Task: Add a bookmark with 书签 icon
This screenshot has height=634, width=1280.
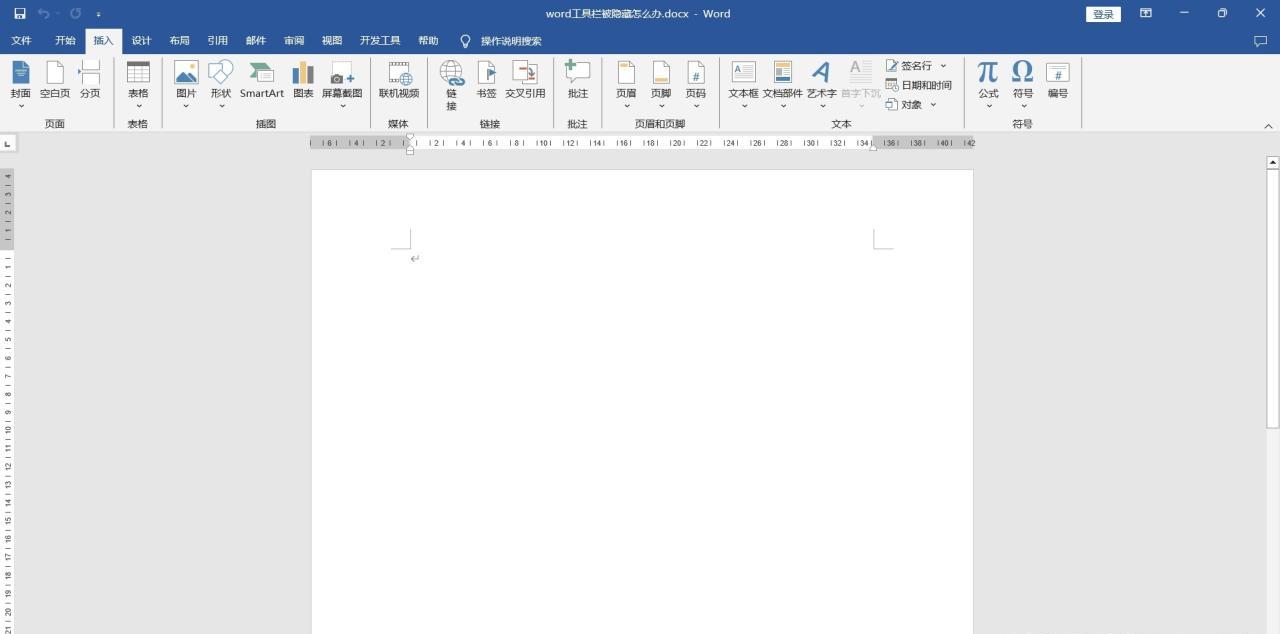Action: tap(486, 80)
